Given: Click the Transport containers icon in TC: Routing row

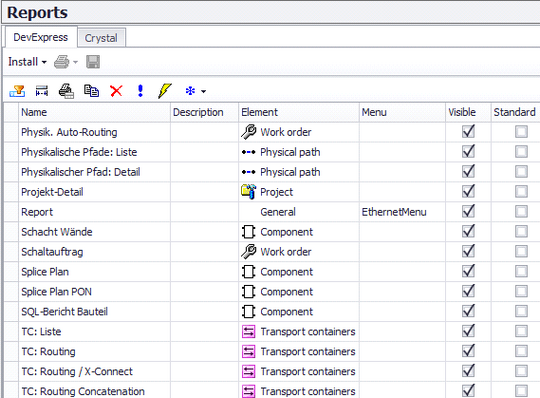Looking at the screenshot, I should coord(249,352).
